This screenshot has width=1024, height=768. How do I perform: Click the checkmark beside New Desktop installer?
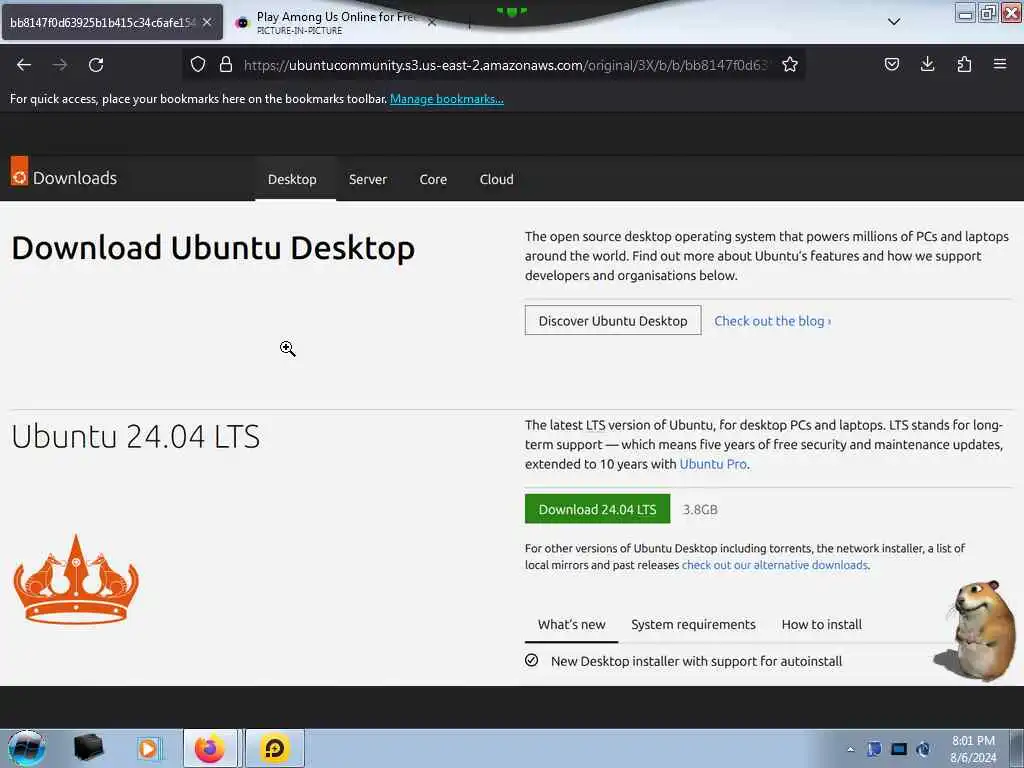(x=532, y=660)
